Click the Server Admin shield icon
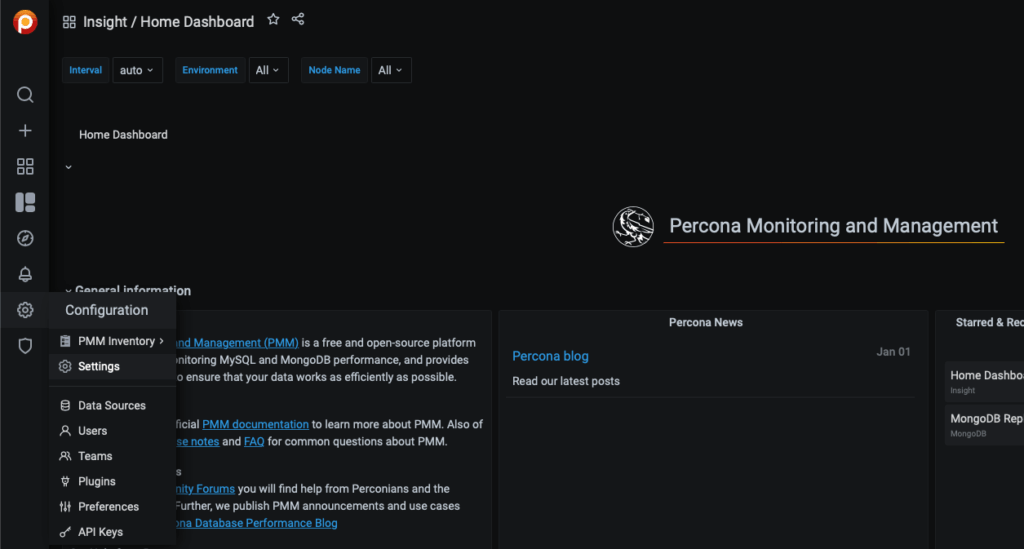 pos(25,346)
